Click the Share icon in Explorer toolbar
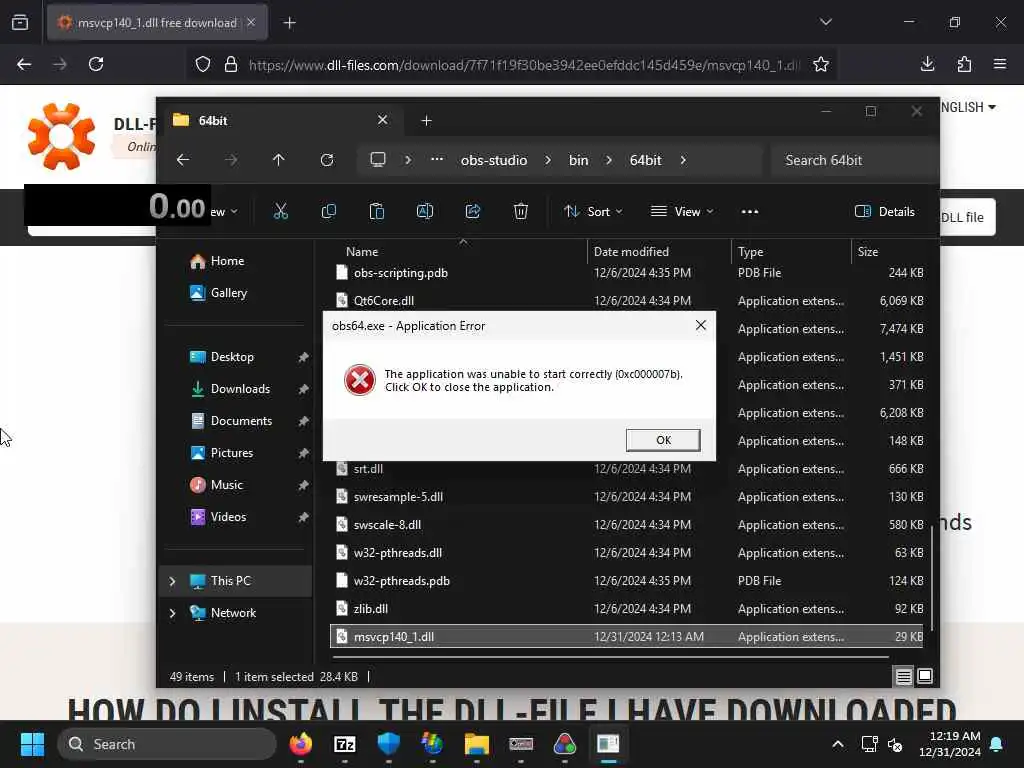Screen dimensions: 1024x768 pyautogui.click(x=473, y=212)
